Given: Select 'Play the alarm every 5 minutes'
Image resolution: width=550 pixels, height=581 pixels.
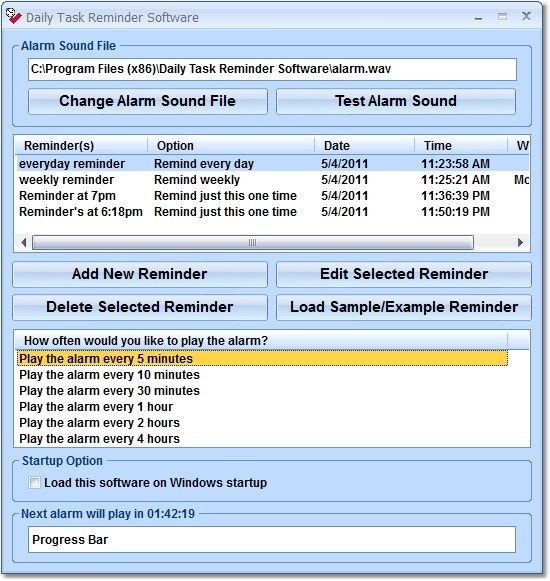Looking at the screenshot, I should [262, 359].
